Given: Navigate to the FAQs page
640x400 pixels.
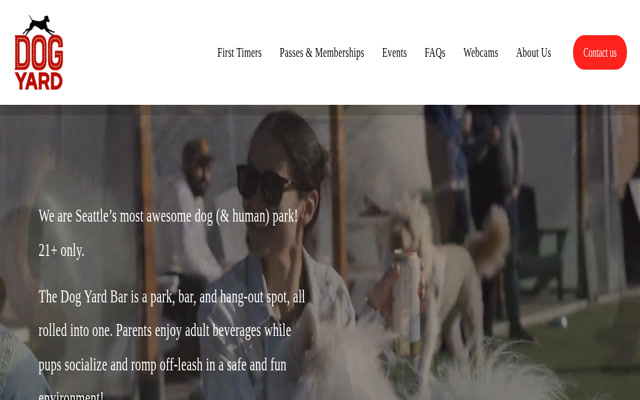Looking at the screenshot, I should (434, 53).
